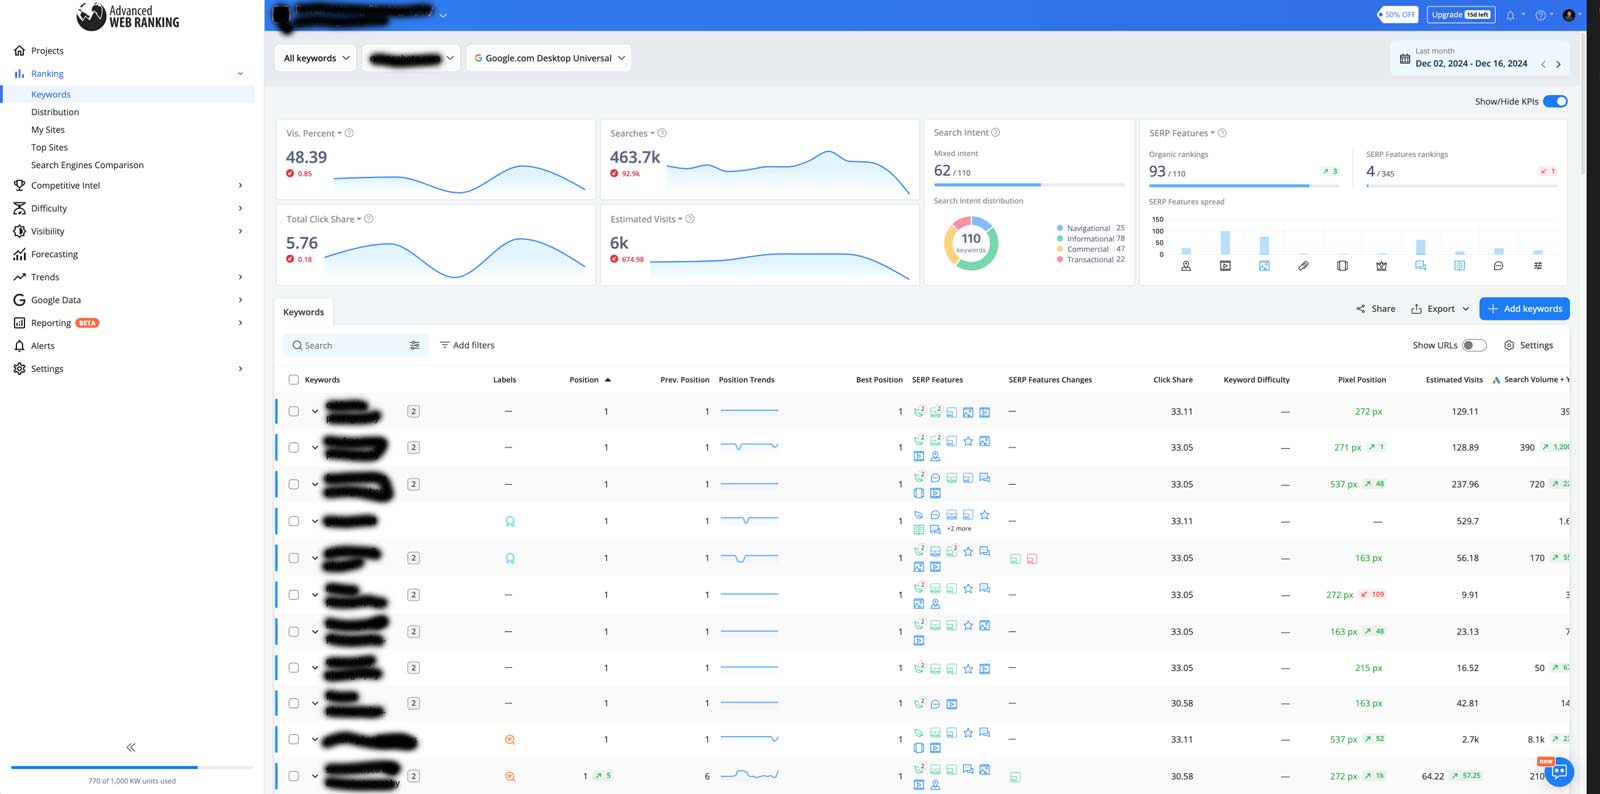Click the help icon beside Total Click Share
The height and width of the screenshot is (794, 1600).
(x=369, y=219)
